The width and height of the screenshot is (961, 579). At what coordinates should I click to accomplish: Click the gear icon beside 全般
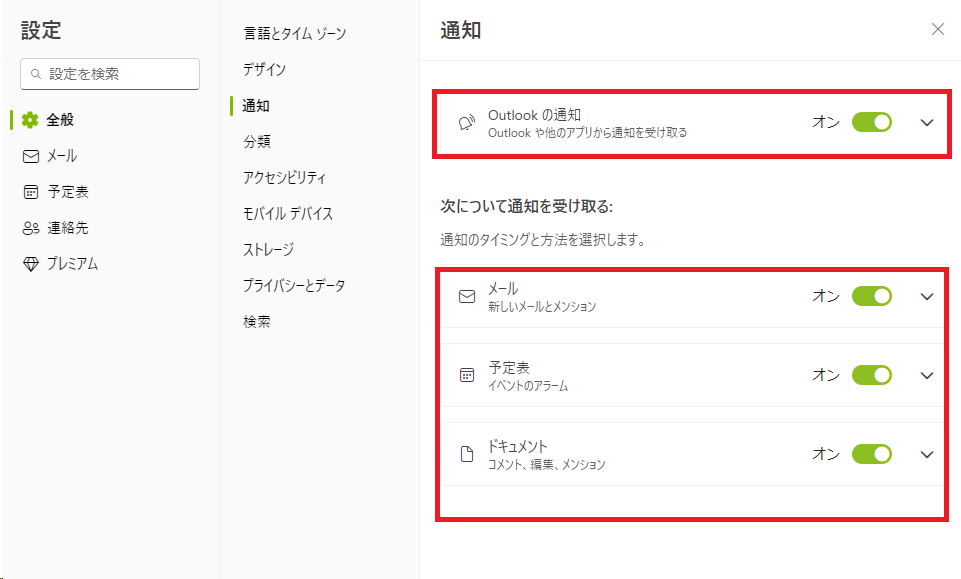click(30, 120)
